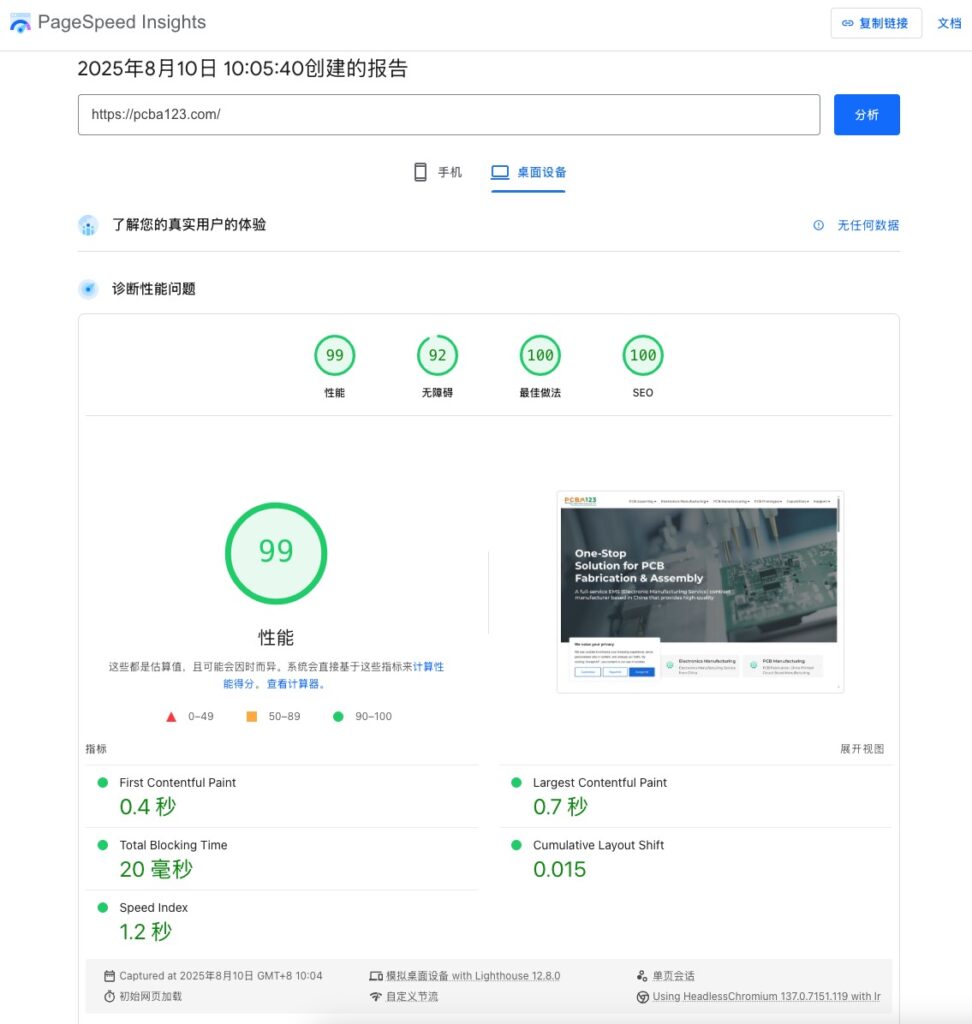Click the 初始网页加载 stopwatch icon

click(110, 995)
